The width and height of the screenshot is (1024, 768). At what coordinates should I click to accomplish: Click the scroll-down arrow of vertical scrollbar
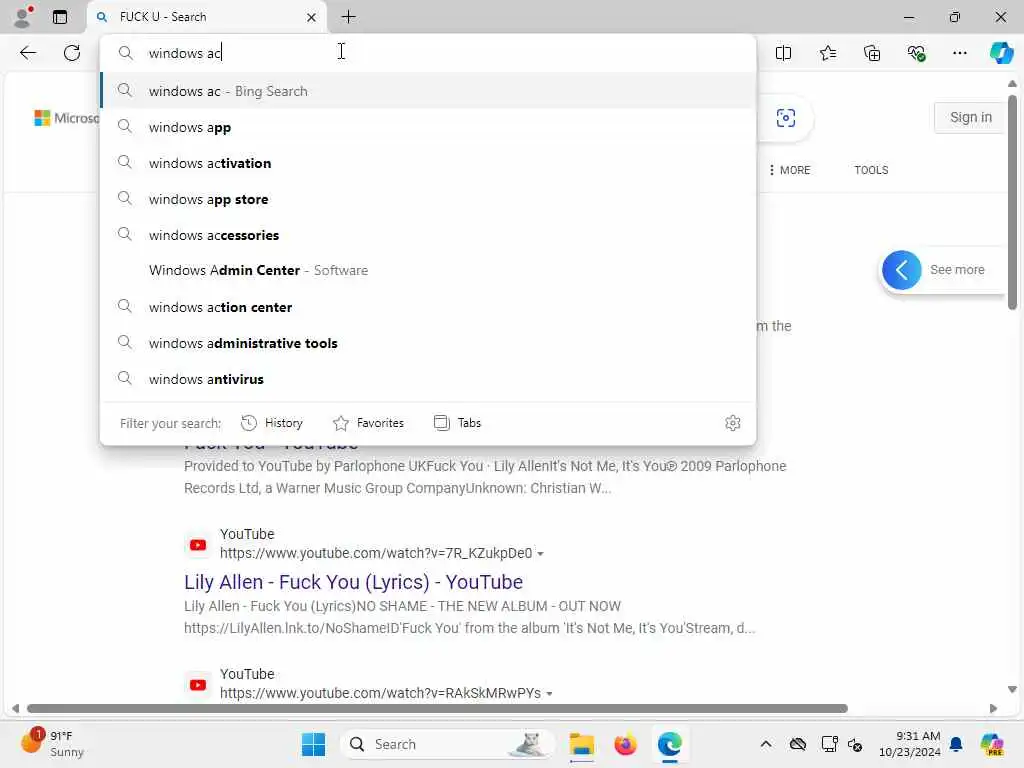click(1012, 690)
